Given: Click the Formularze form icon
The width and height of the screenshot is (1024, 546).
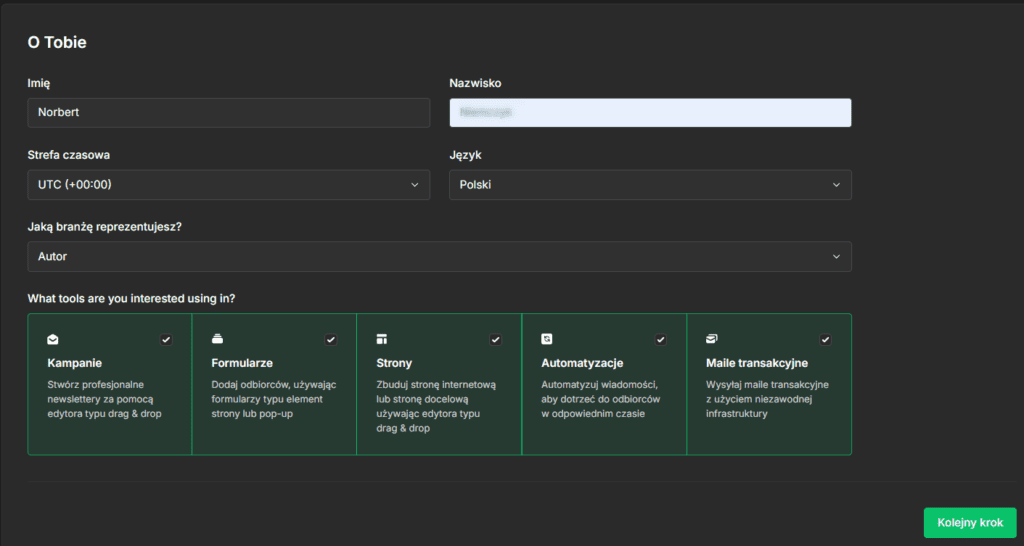Looking at the screenshot, I should (217, 340).
